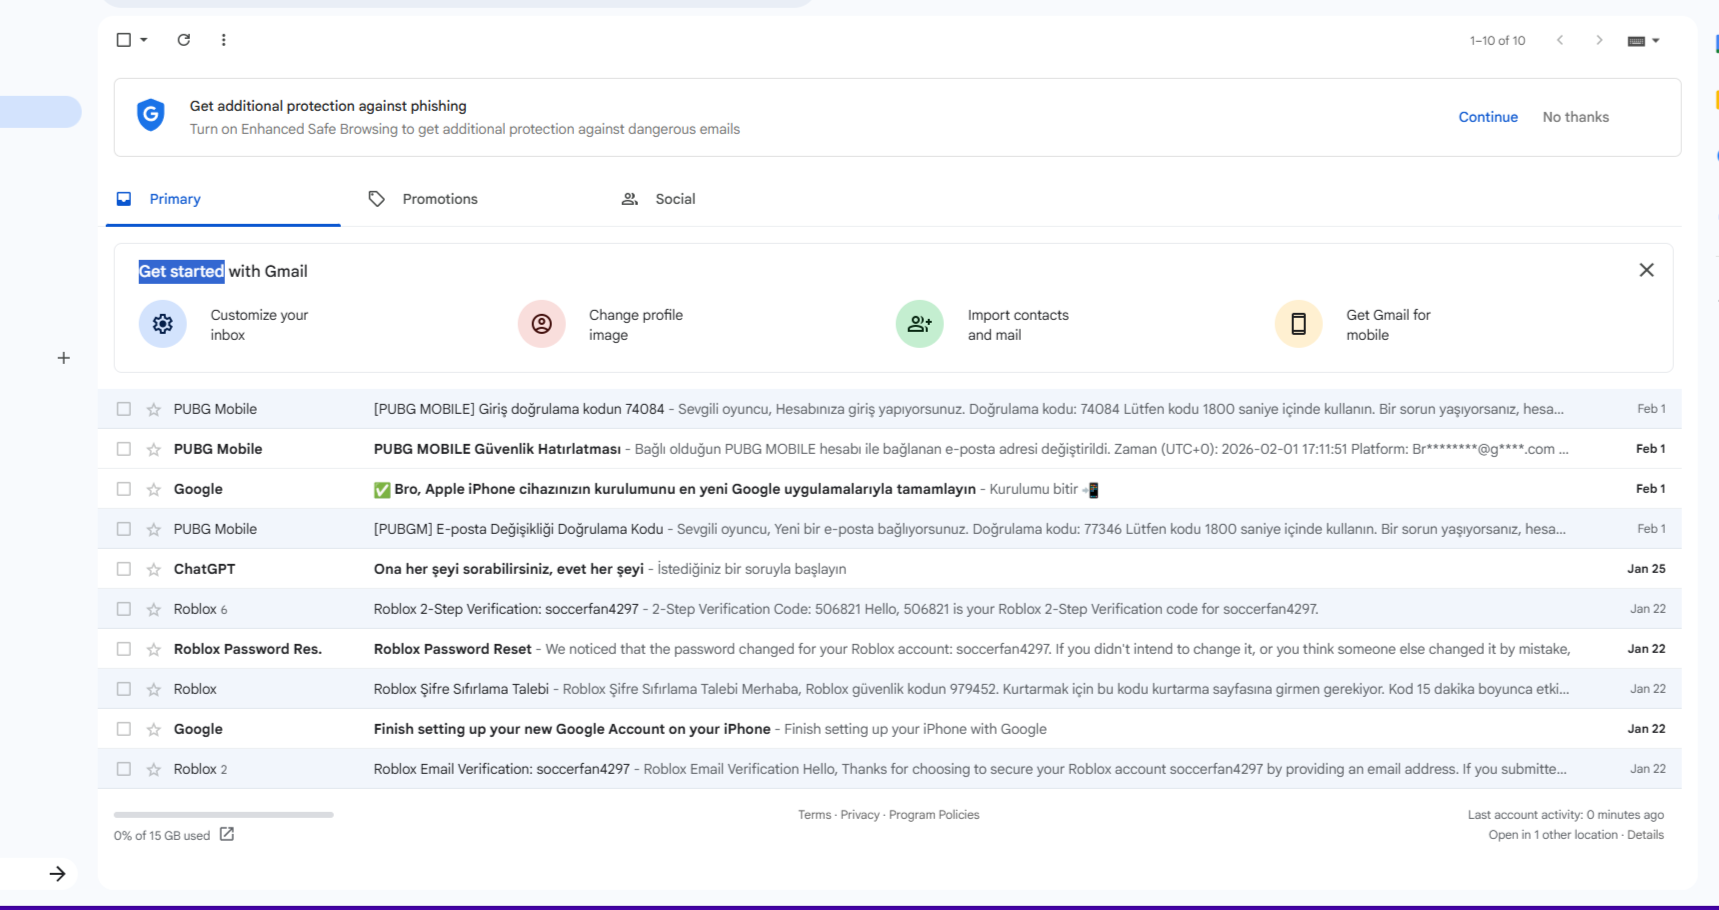Open 'Finish setting up your new Google Account' email
Image resolution: width=1719 pixels, height=910 pixels.
(x=572, y=729)
